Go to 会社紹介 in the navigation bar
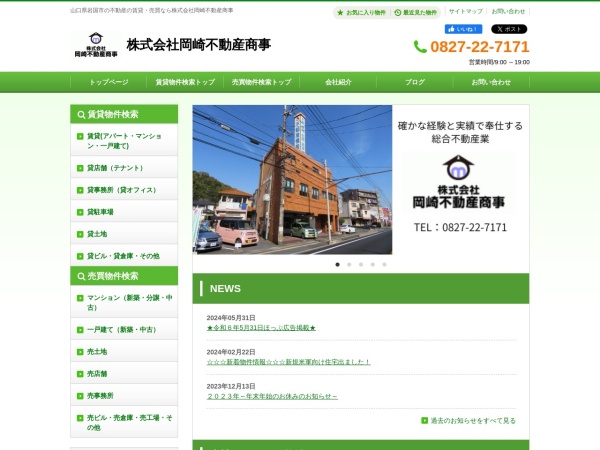Screen dimensions: 600x450 tap(338, 82)
